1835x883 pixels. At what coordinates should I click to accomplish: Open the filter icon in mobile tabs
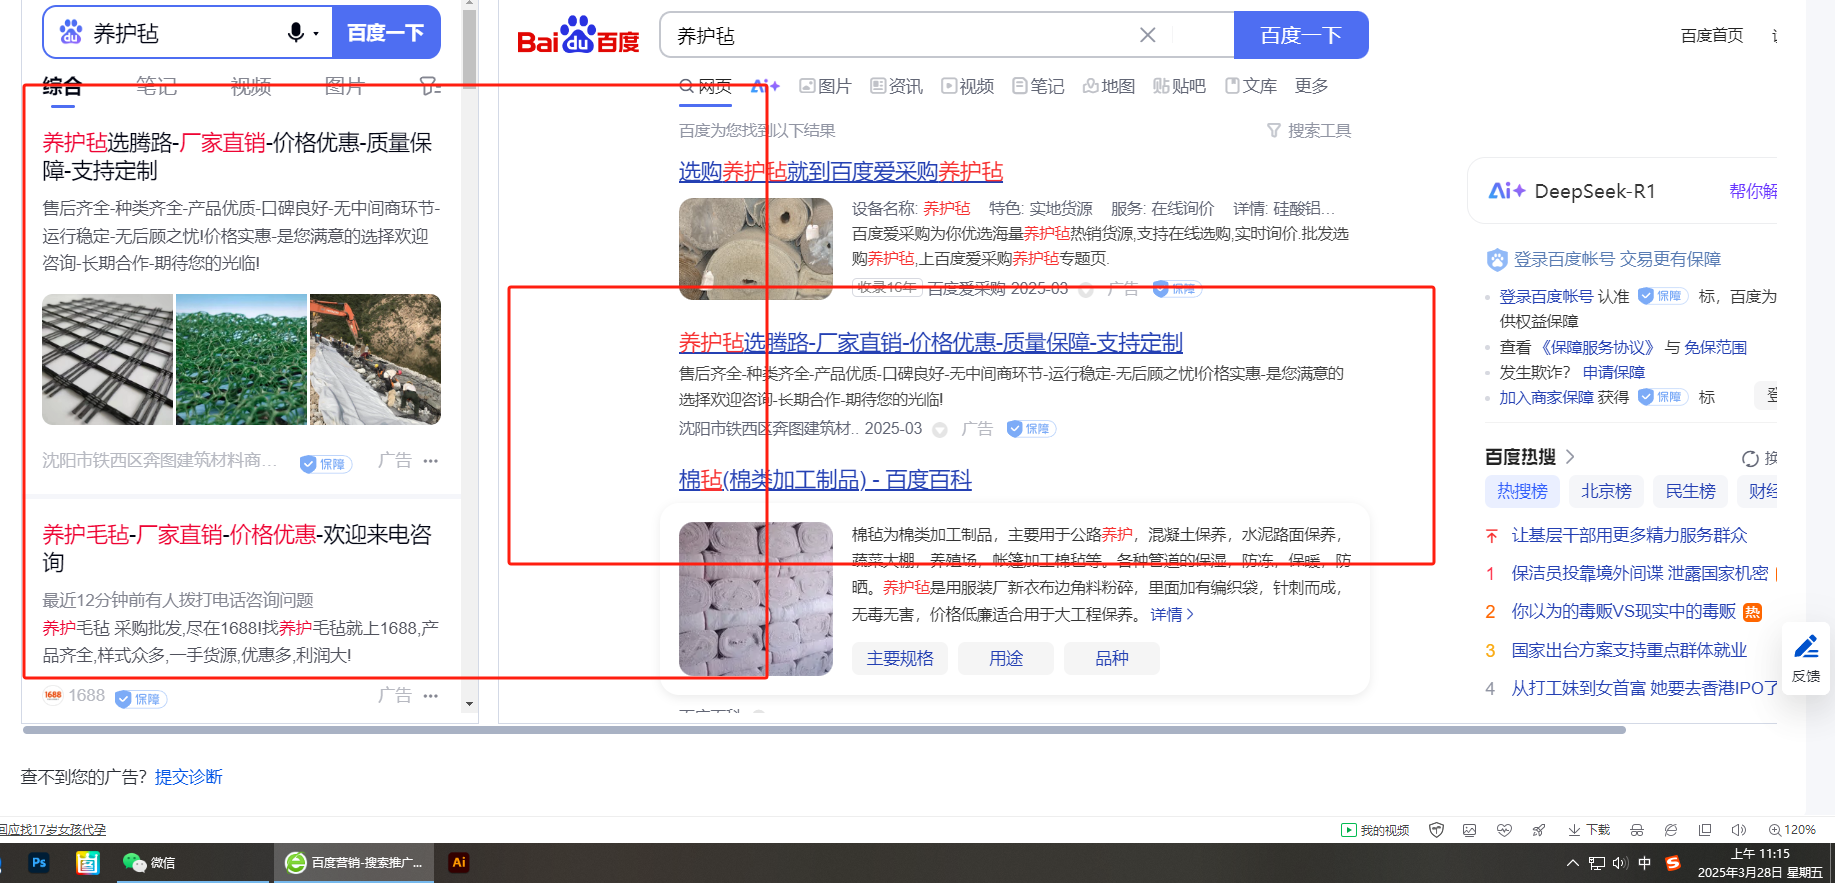coord(430,87)
